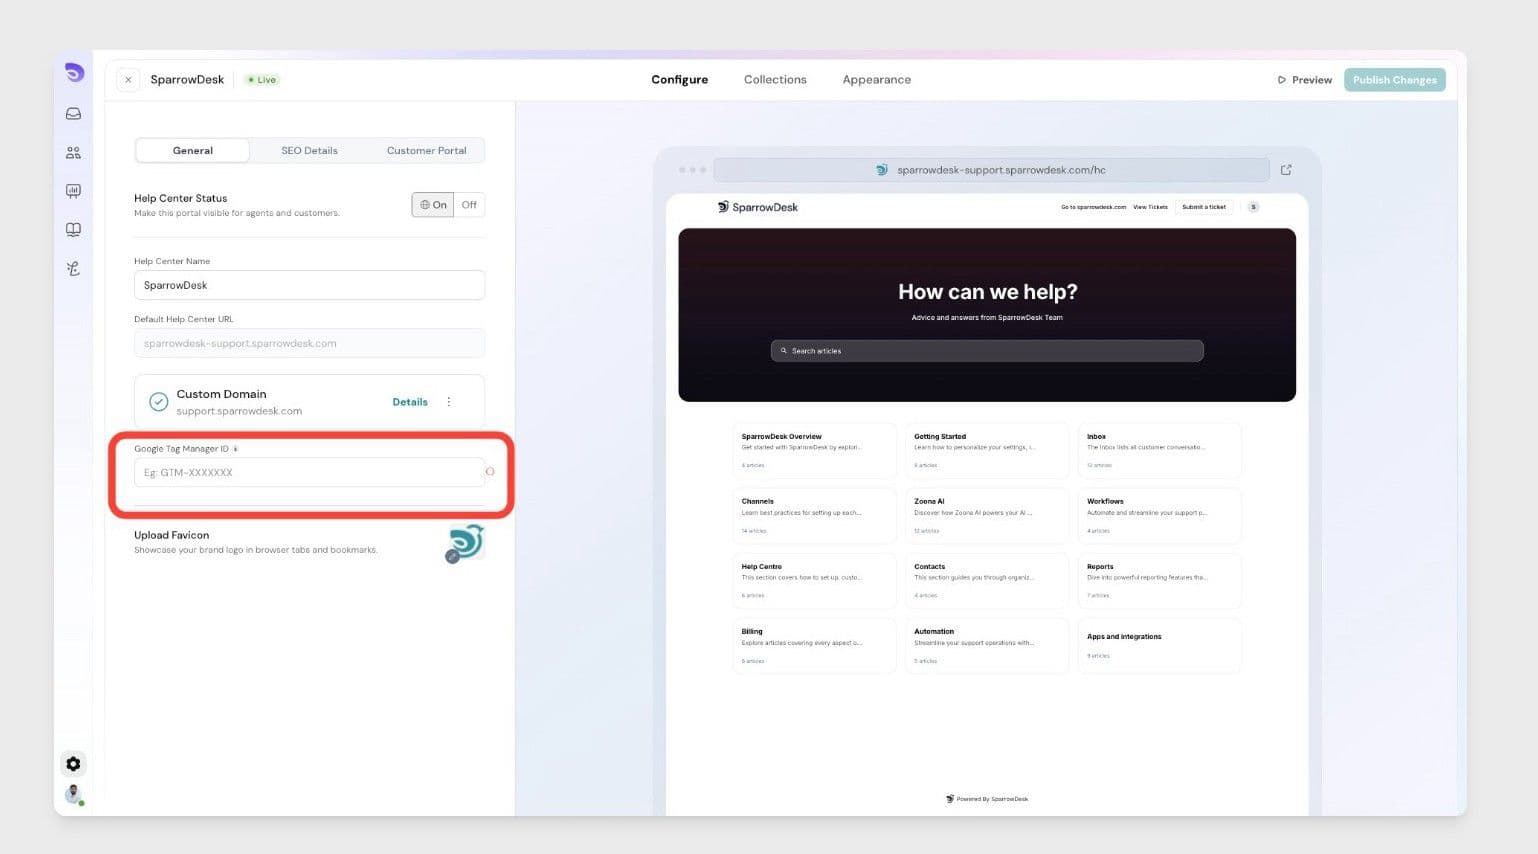Click the preview URL sparrowdesk-support.sparrowdesk.com/hc

pos(1001,170)
